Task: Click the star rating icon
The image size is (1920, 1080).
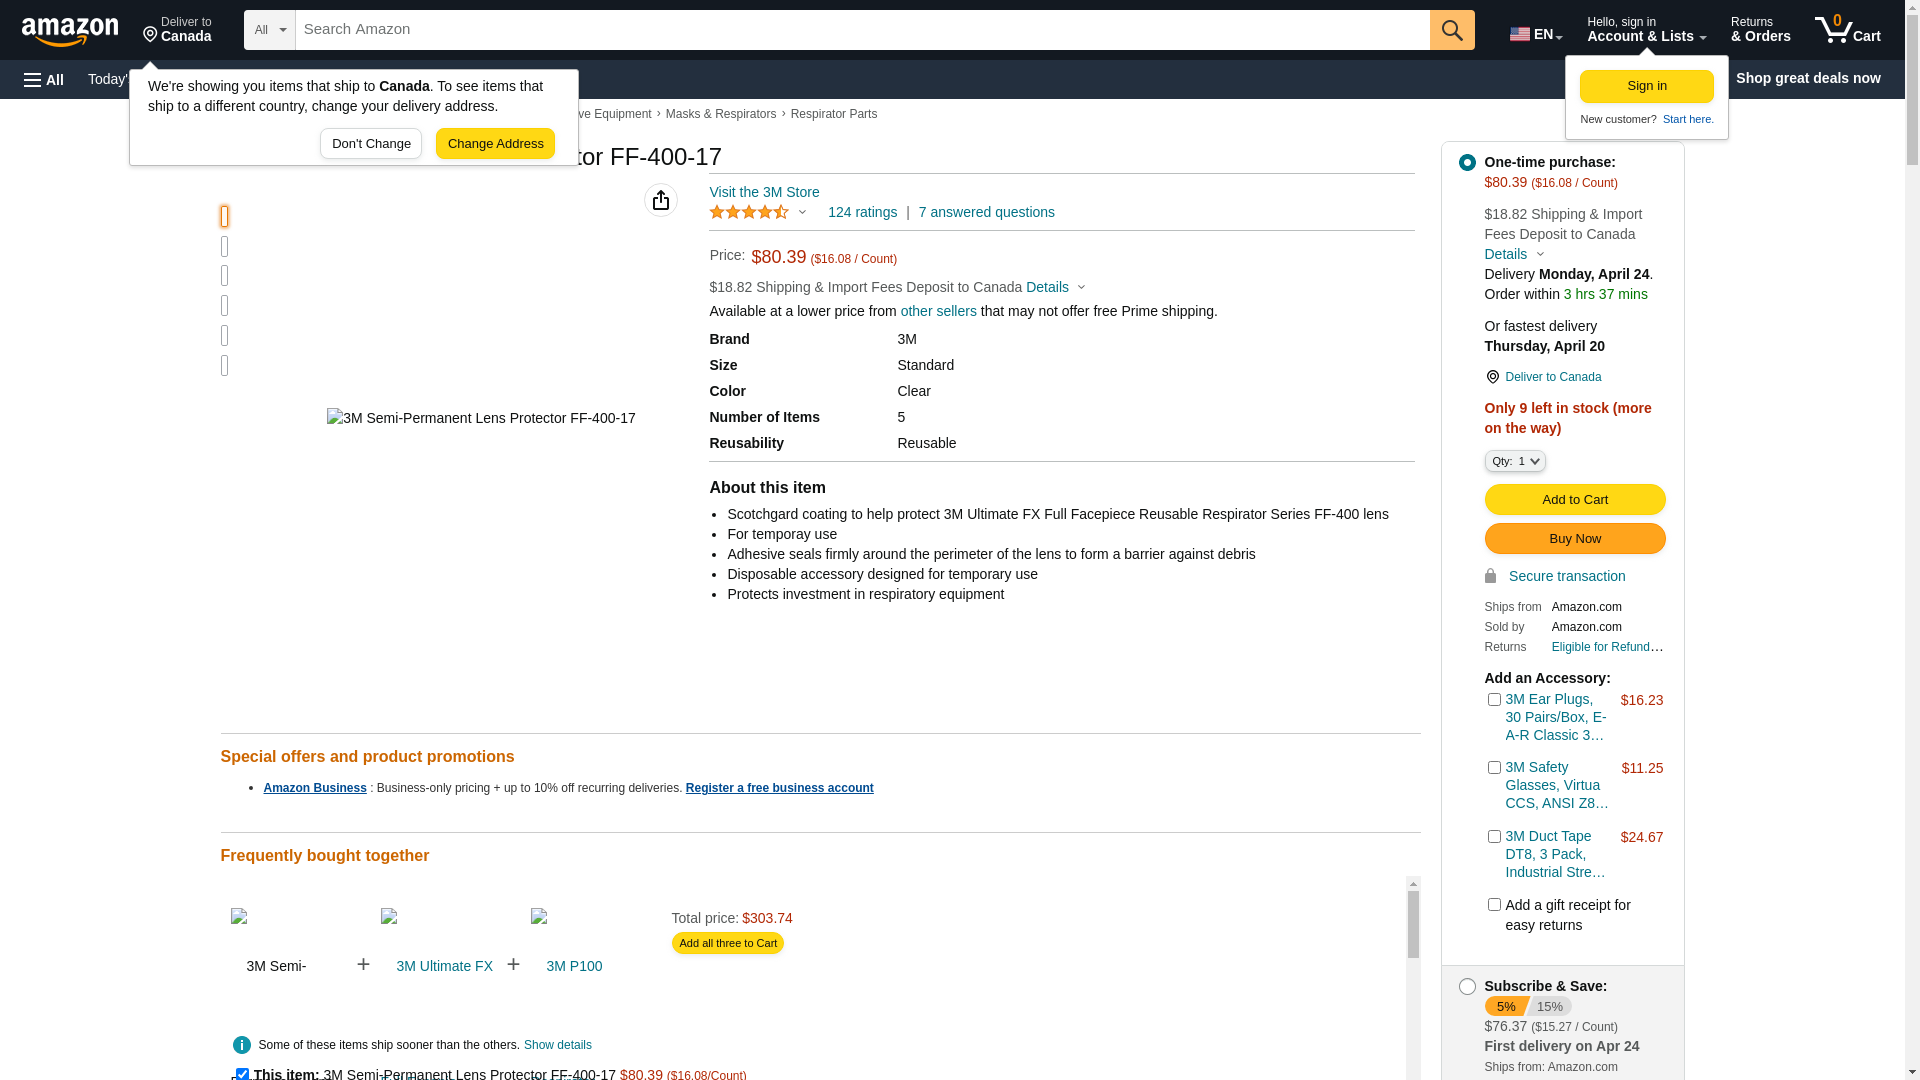Action: coord(750,212)
